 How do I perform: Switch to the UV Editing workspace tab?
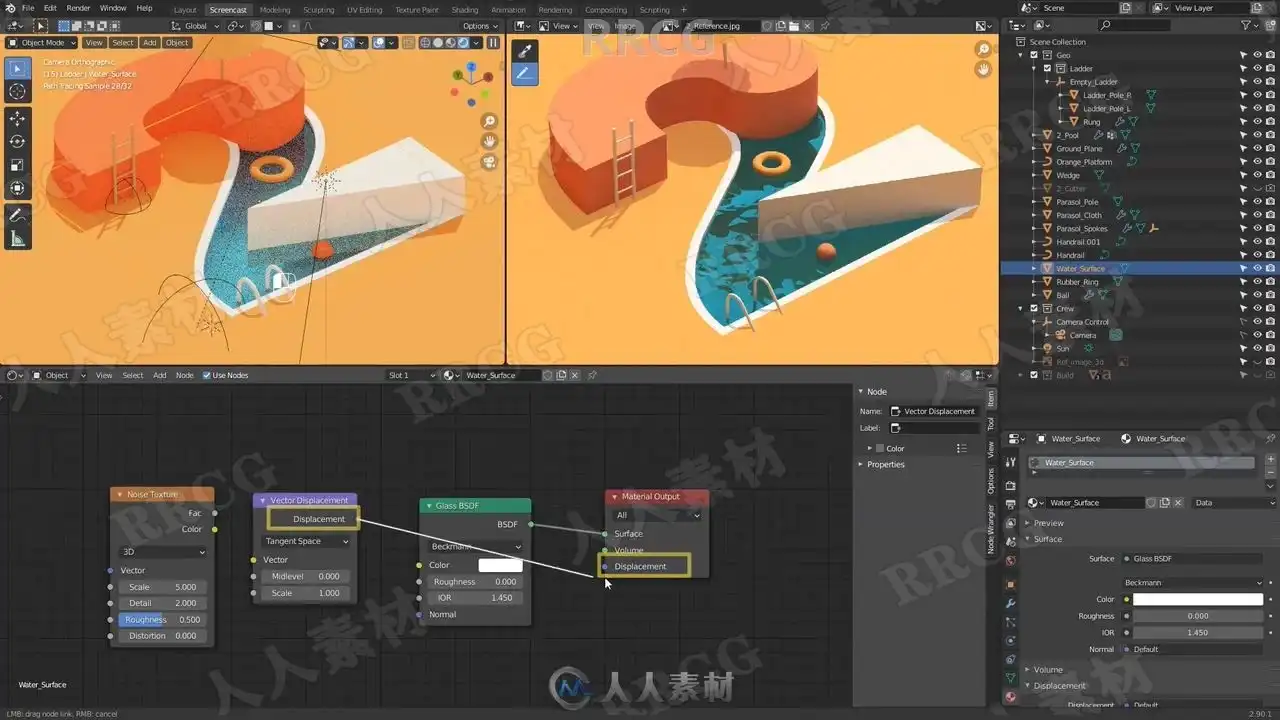coord(365,10)
